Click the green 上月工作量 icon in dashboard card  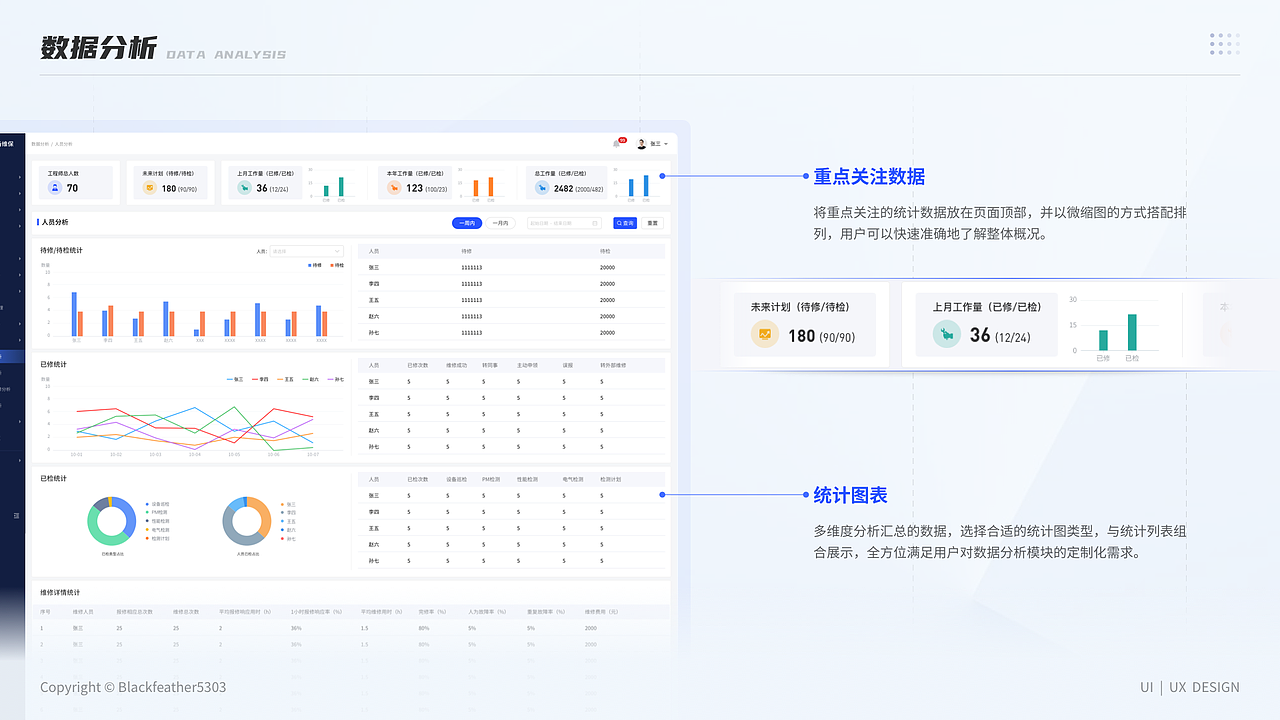coord(244,188)
